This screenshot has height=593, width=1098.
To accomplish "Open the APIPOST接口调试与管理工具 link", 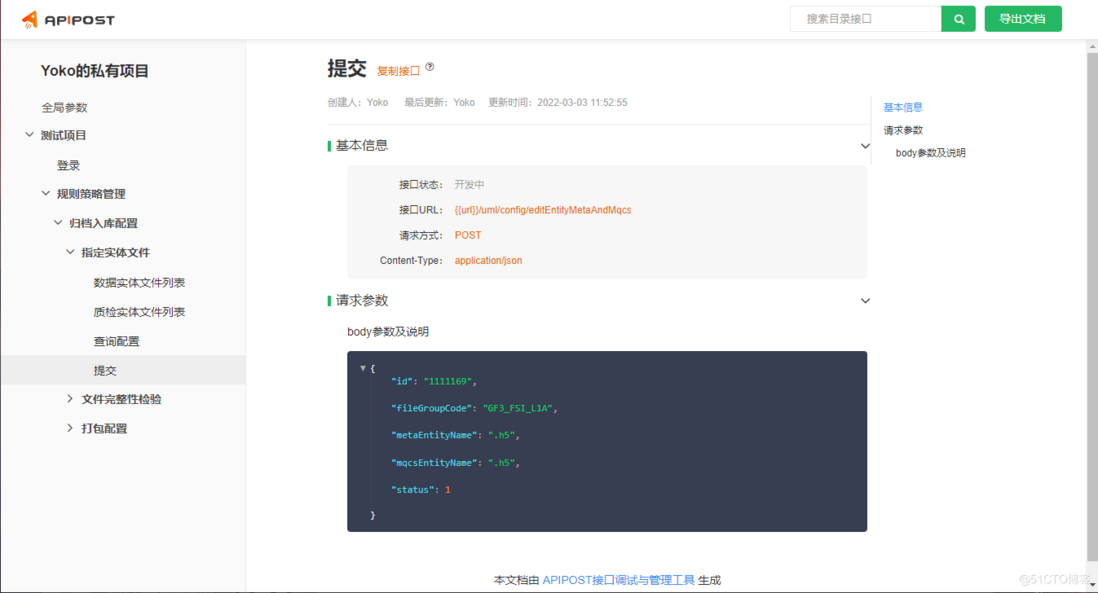I will [x=618, y=580].
